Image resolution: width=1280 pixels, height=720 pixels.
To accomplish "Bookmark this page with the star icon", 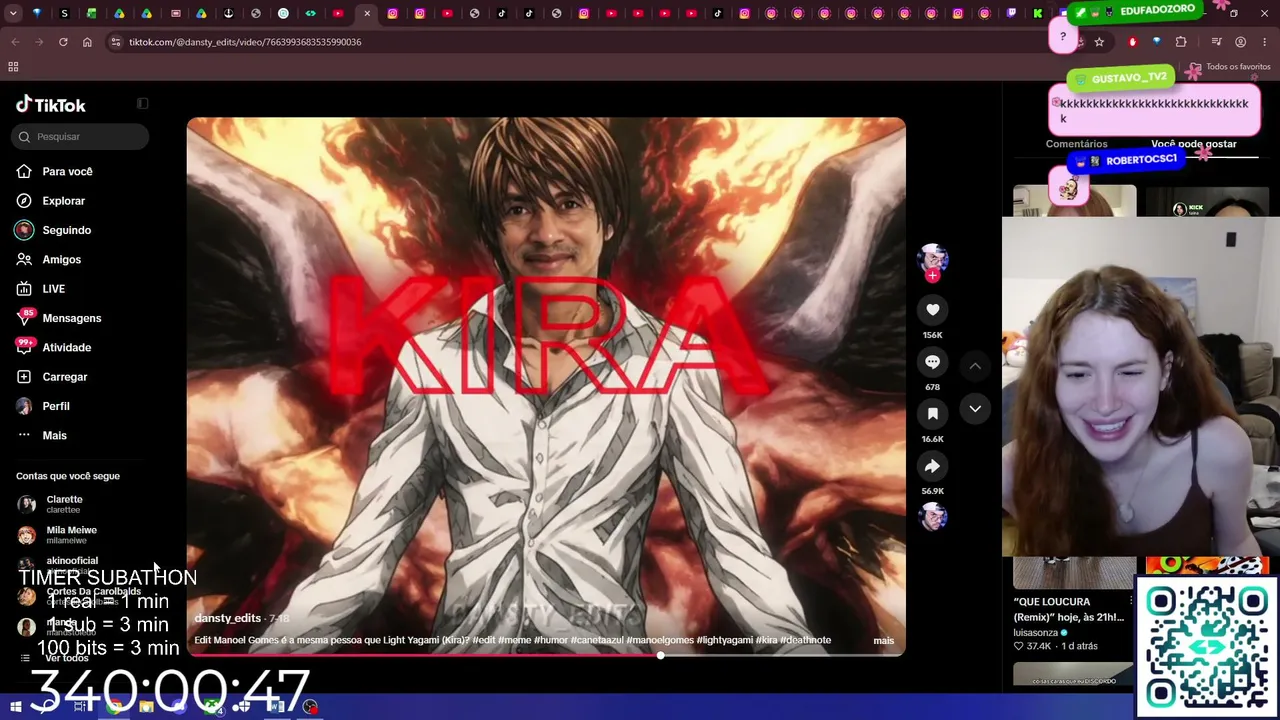I will (x=1099, y=42).
